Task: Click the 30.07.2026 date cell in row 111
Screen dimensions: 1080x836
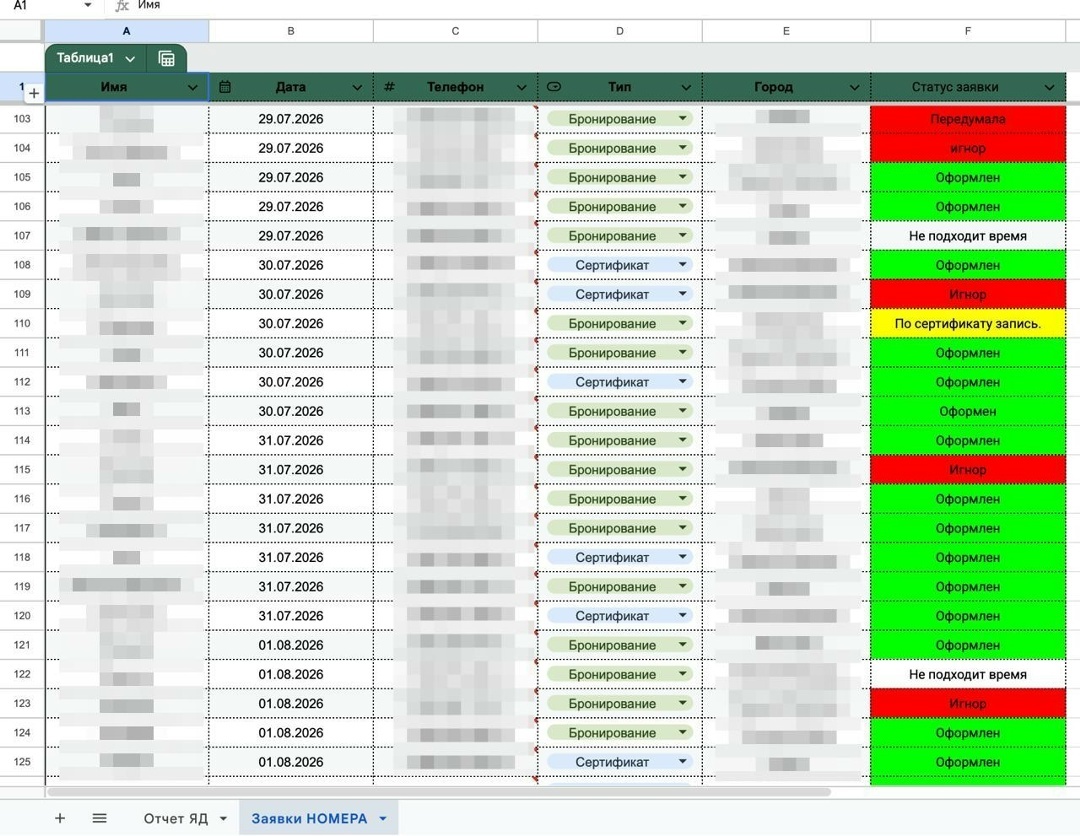Action: (x=291, y=353)
